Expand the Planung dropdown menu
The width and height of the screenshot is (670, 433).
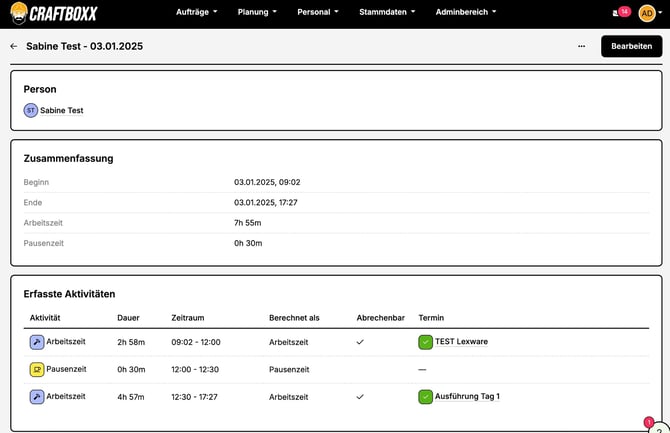point(259,13)
